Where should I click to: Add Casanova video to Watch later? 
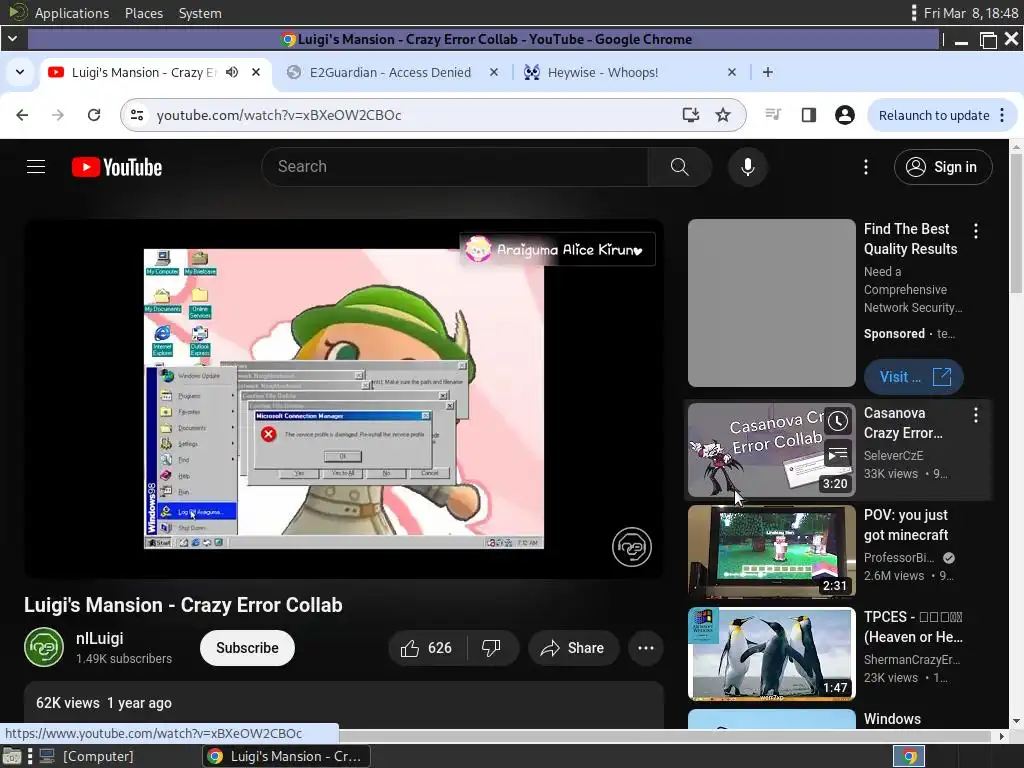pyautogui.click(x=838, y=421)
